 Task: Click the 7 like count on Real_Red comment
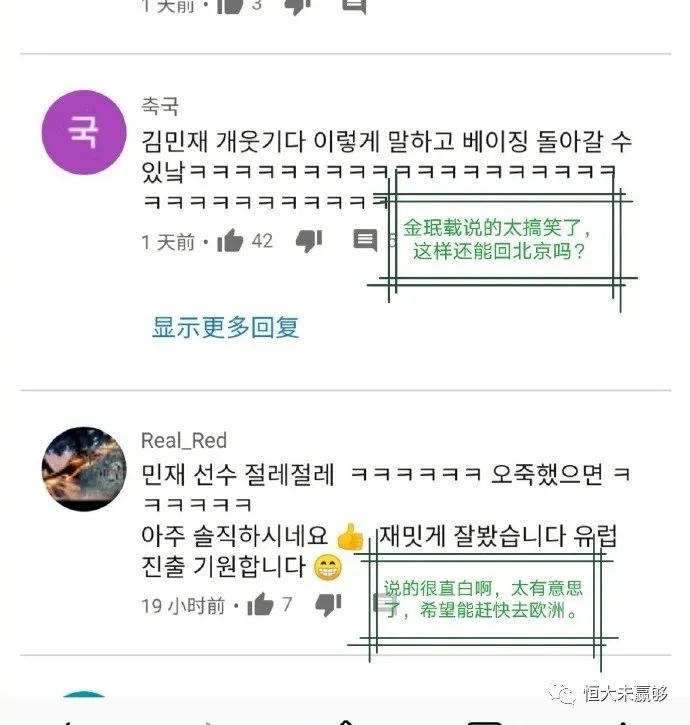[x=287, y=604]
